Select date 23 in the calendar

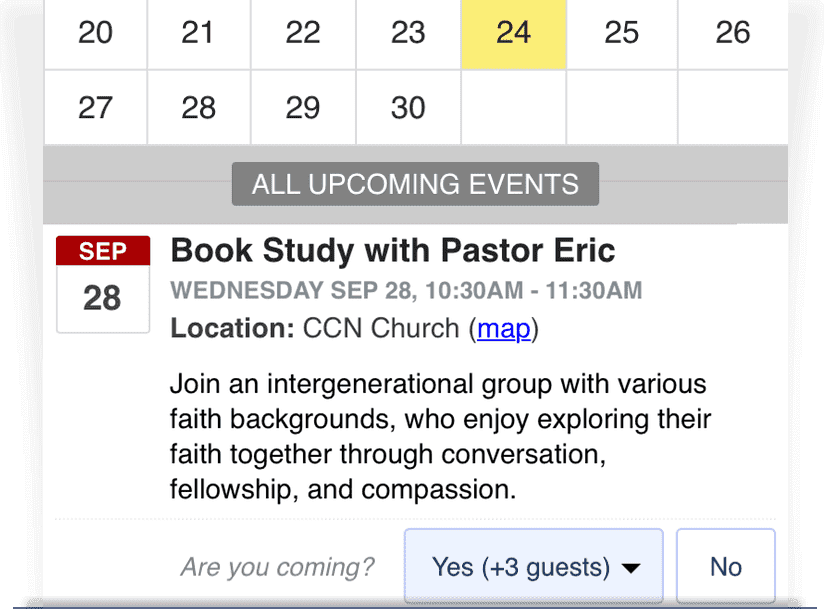[408, 33]
